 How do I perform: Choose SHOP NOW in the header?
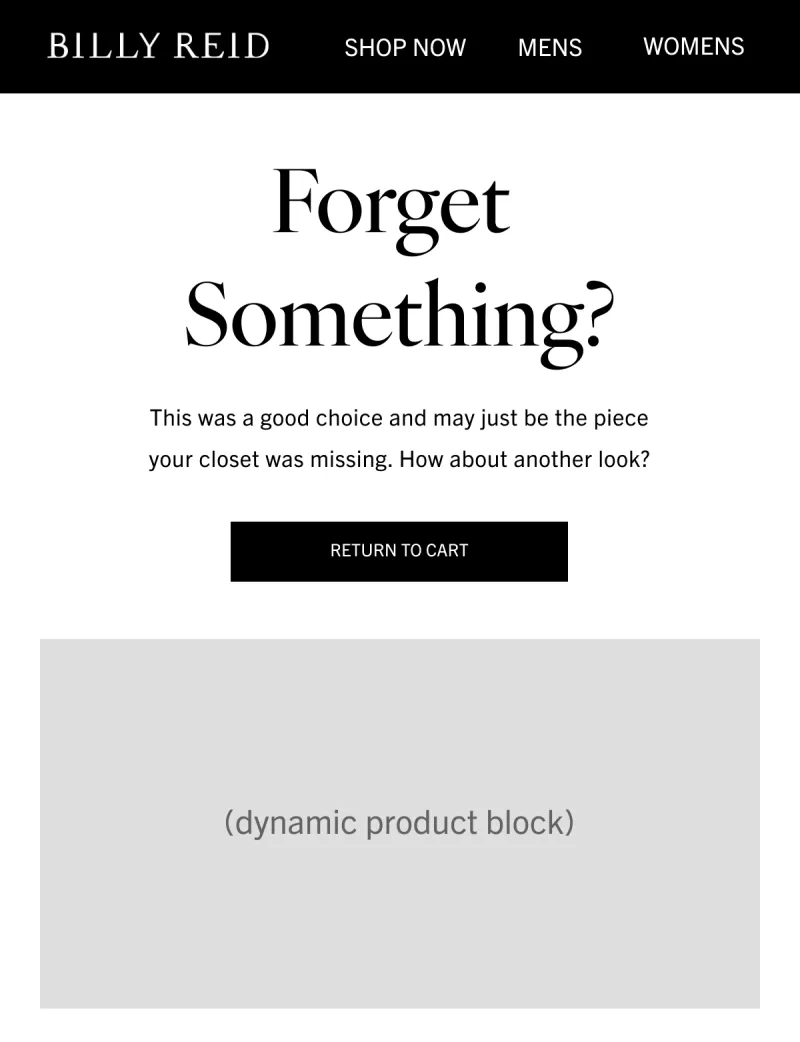tap(405, 47)
